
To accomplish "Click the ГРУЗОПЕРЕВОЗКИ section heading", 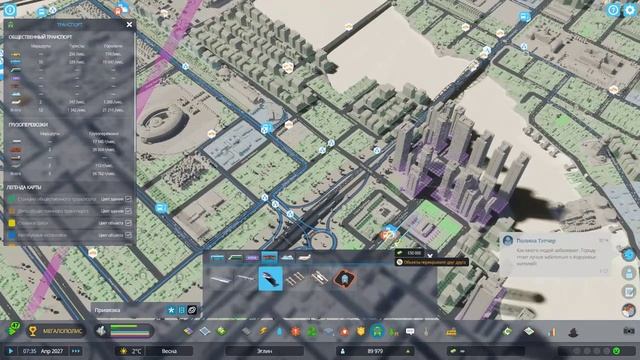I will click(x=28, y=124).
